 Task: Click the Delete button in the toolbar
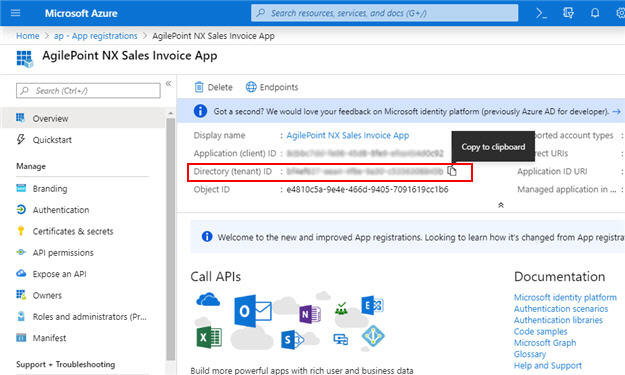pyautogui.click(x=213, y=87)
